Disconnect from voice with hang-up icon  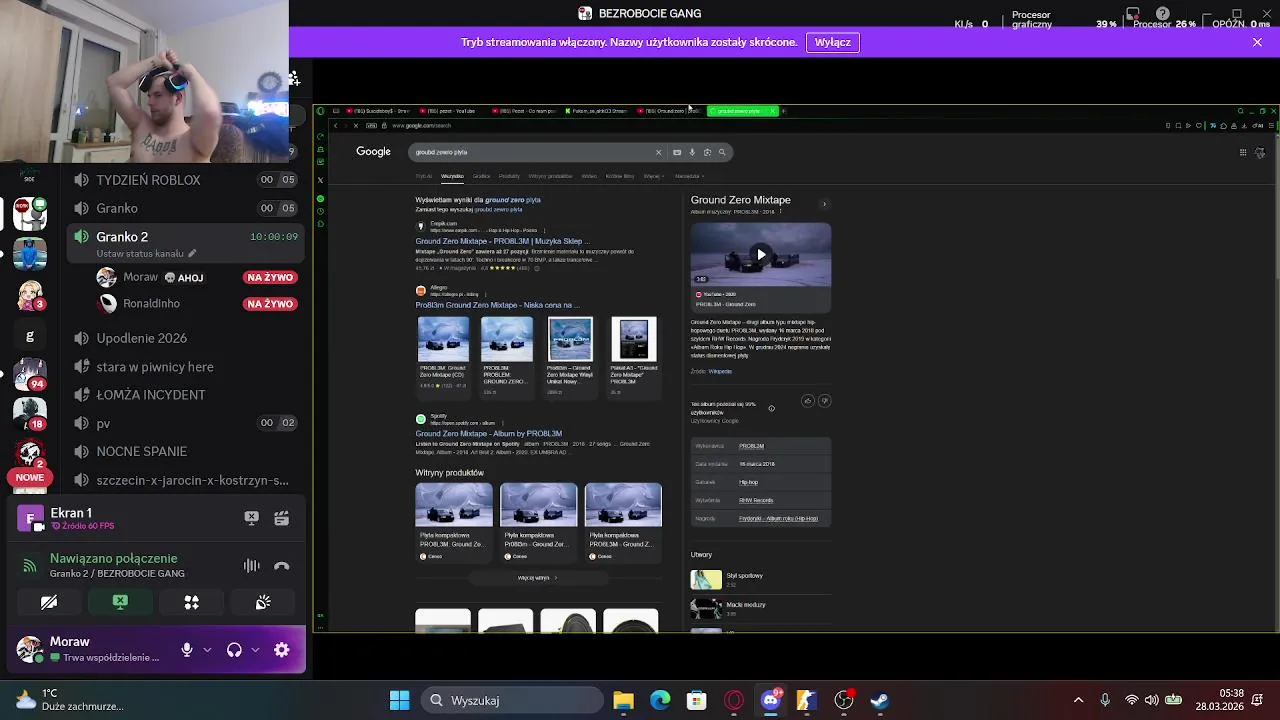[281, 566]
